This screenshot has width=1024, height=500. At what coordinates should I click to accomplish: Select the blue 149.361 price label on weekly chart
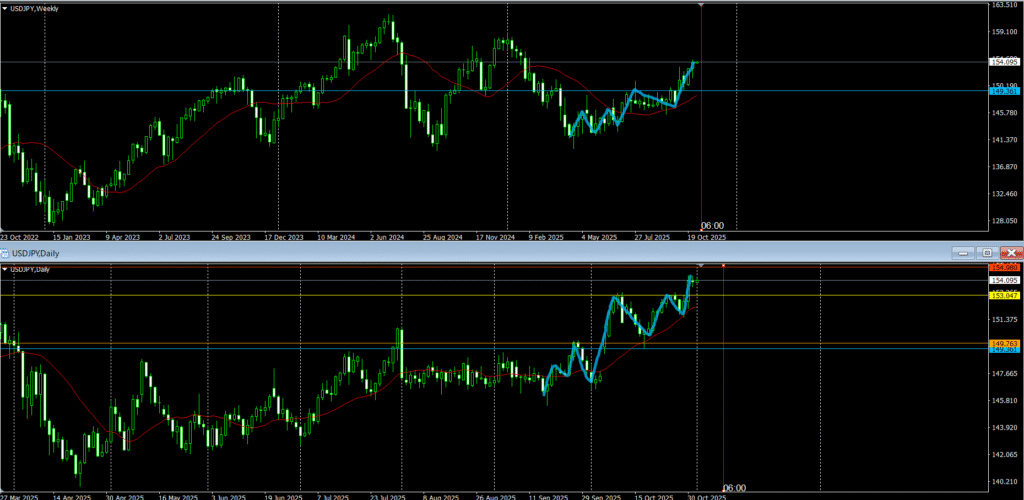click(1003, 91)
